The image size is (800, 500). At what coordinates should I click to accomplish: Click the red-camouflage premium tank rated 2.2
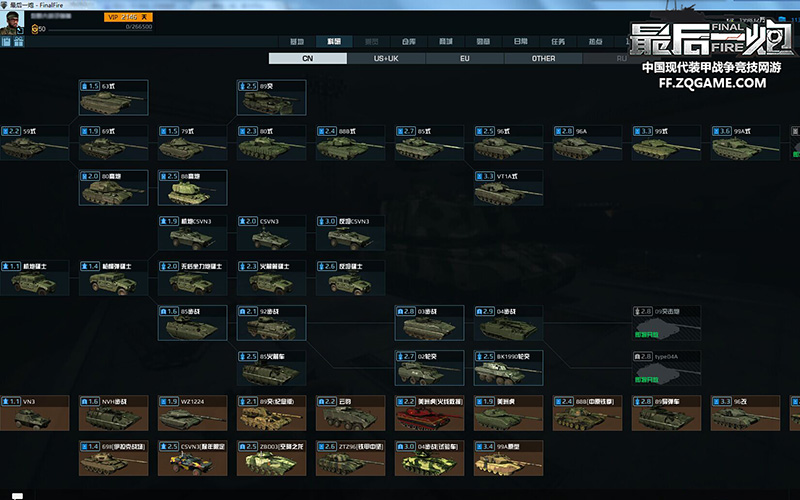coord(430,414)
